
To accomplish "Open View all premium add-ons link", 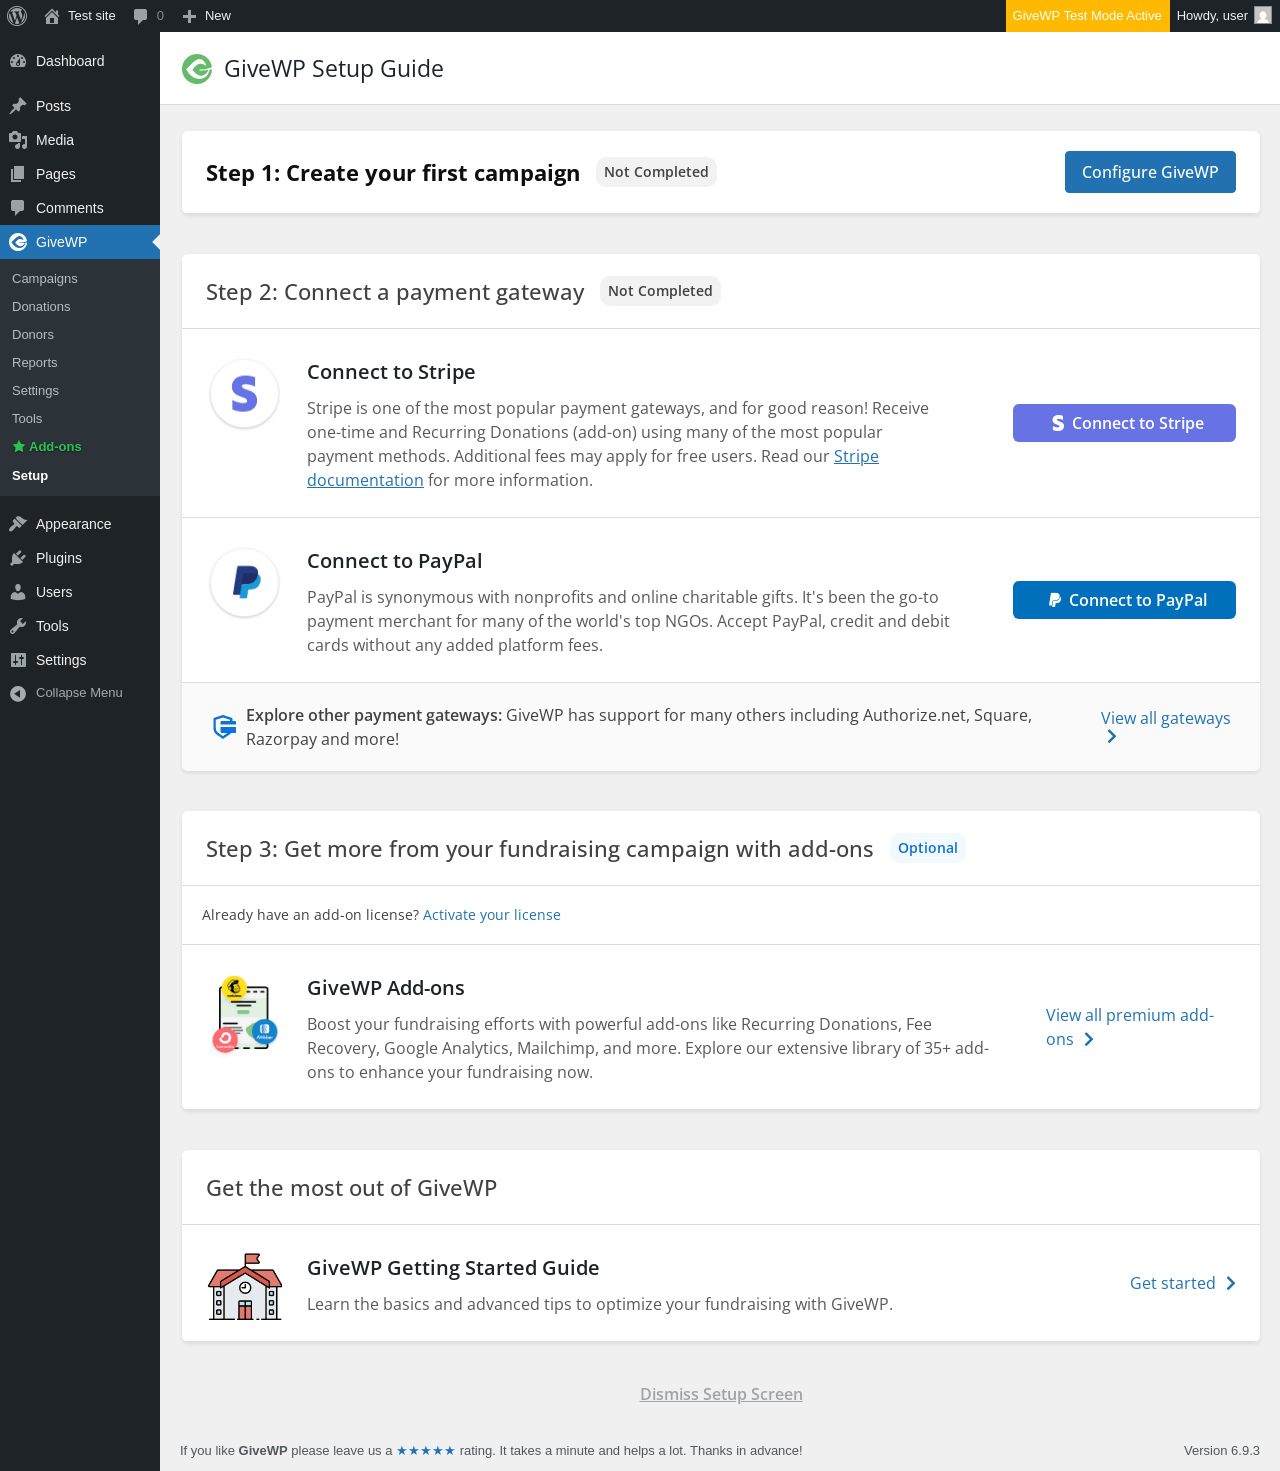I will [x=1129, y=1027].
